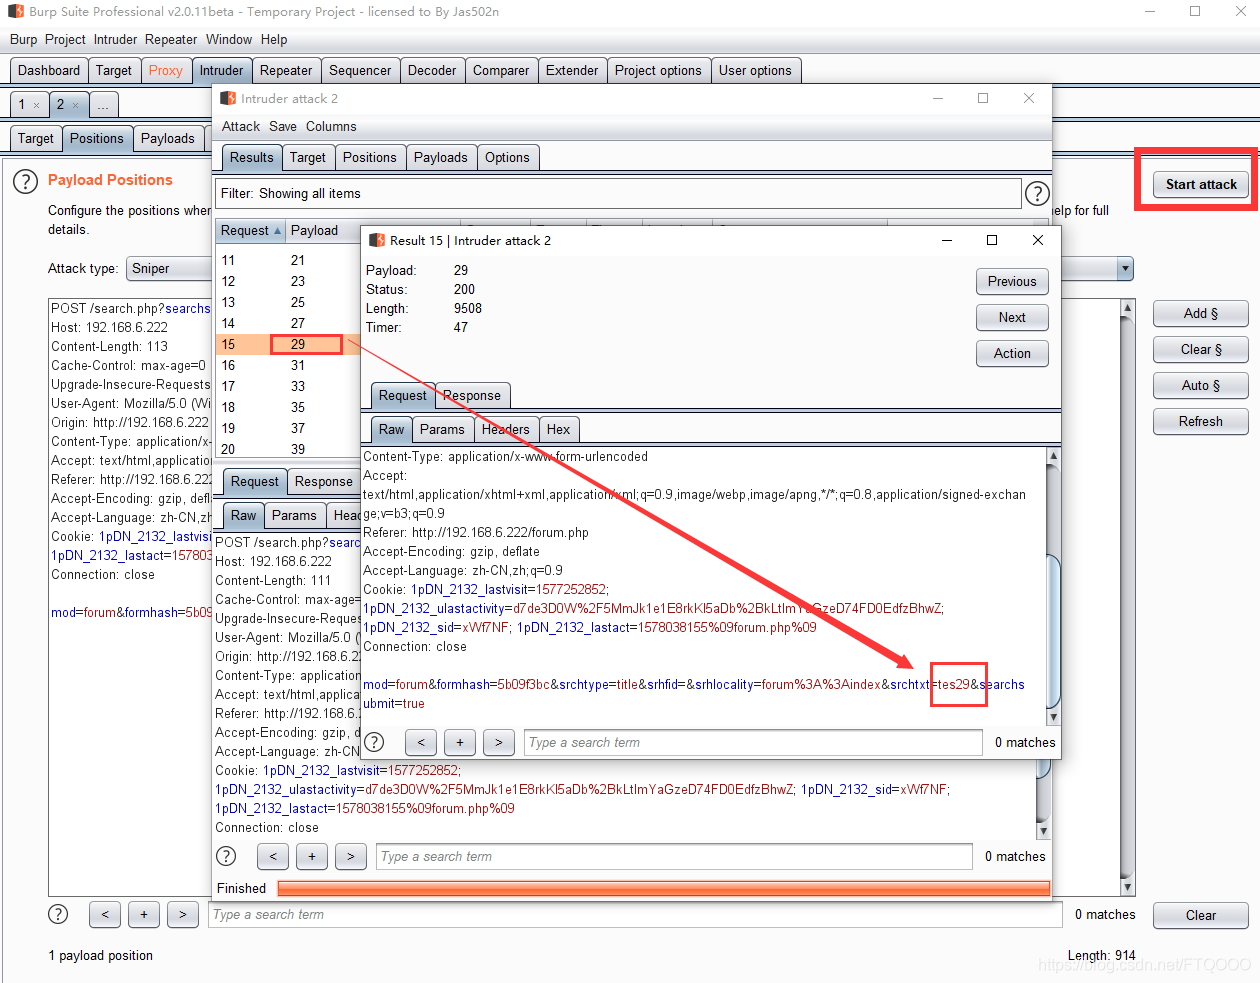Click the Auto § button
Screen dimensions: 1260x983
point(1201,386)
